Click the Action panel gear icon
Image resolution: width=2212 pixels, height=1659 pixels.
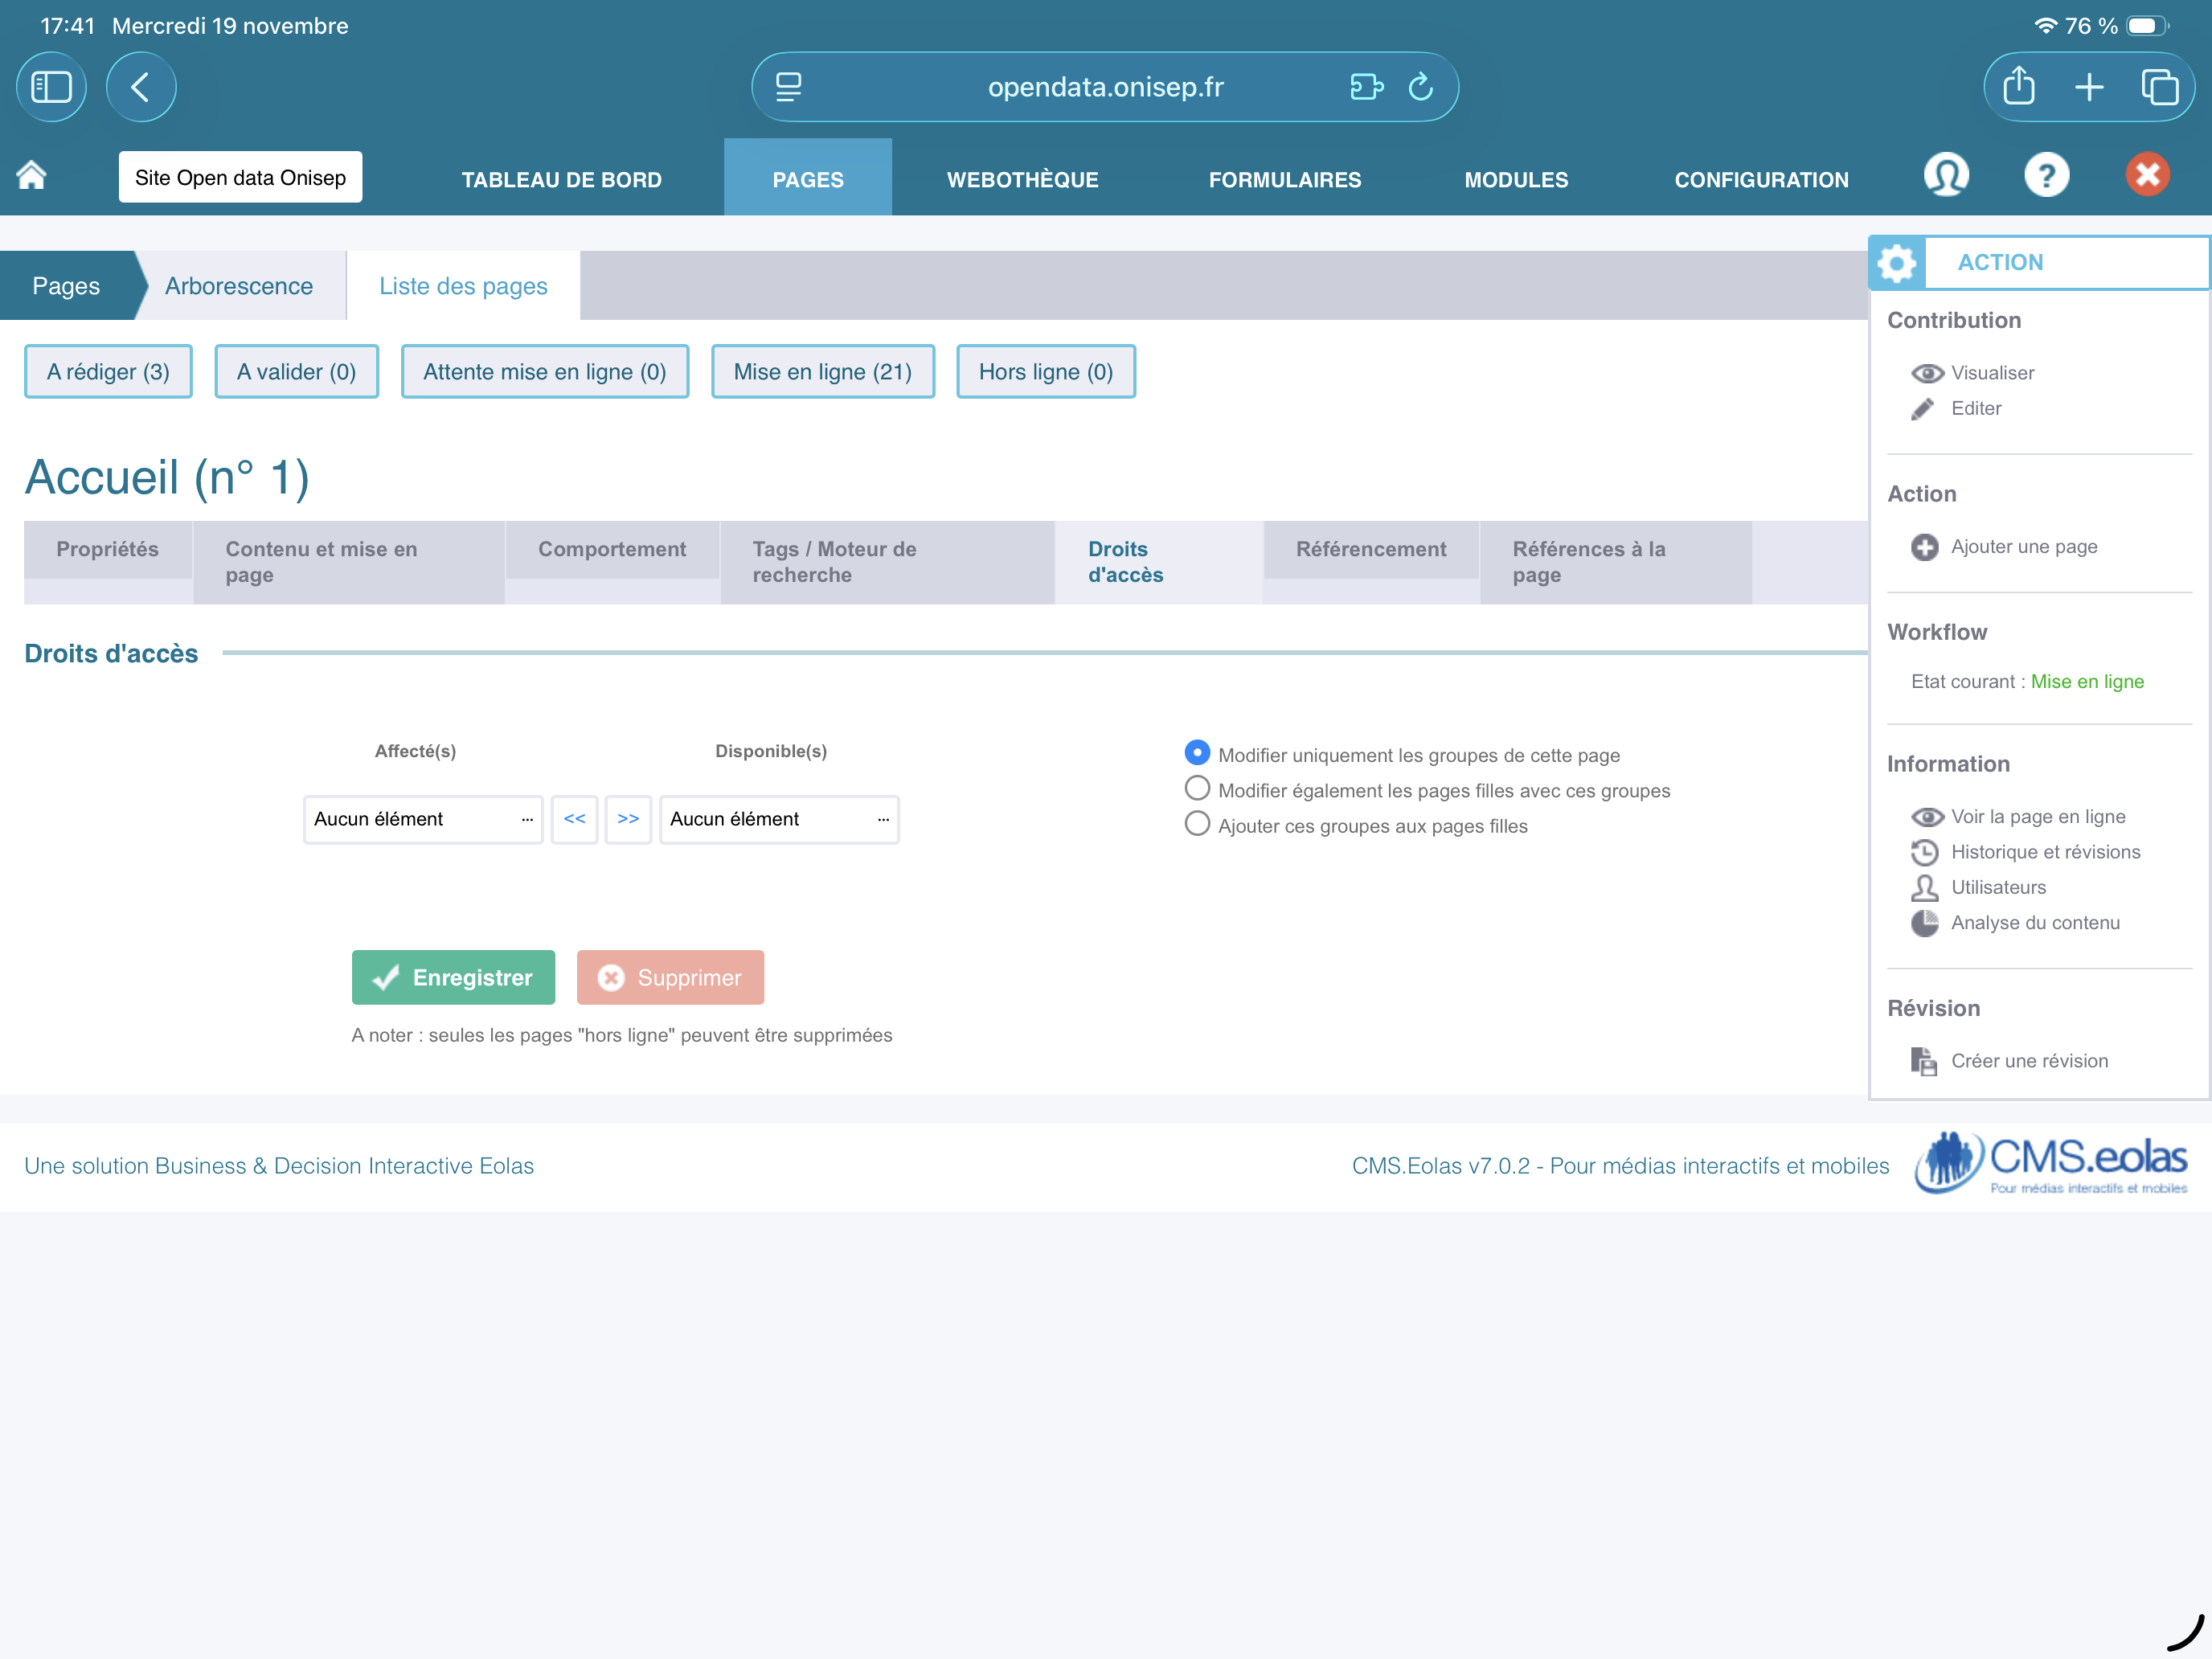point(1896,263)
